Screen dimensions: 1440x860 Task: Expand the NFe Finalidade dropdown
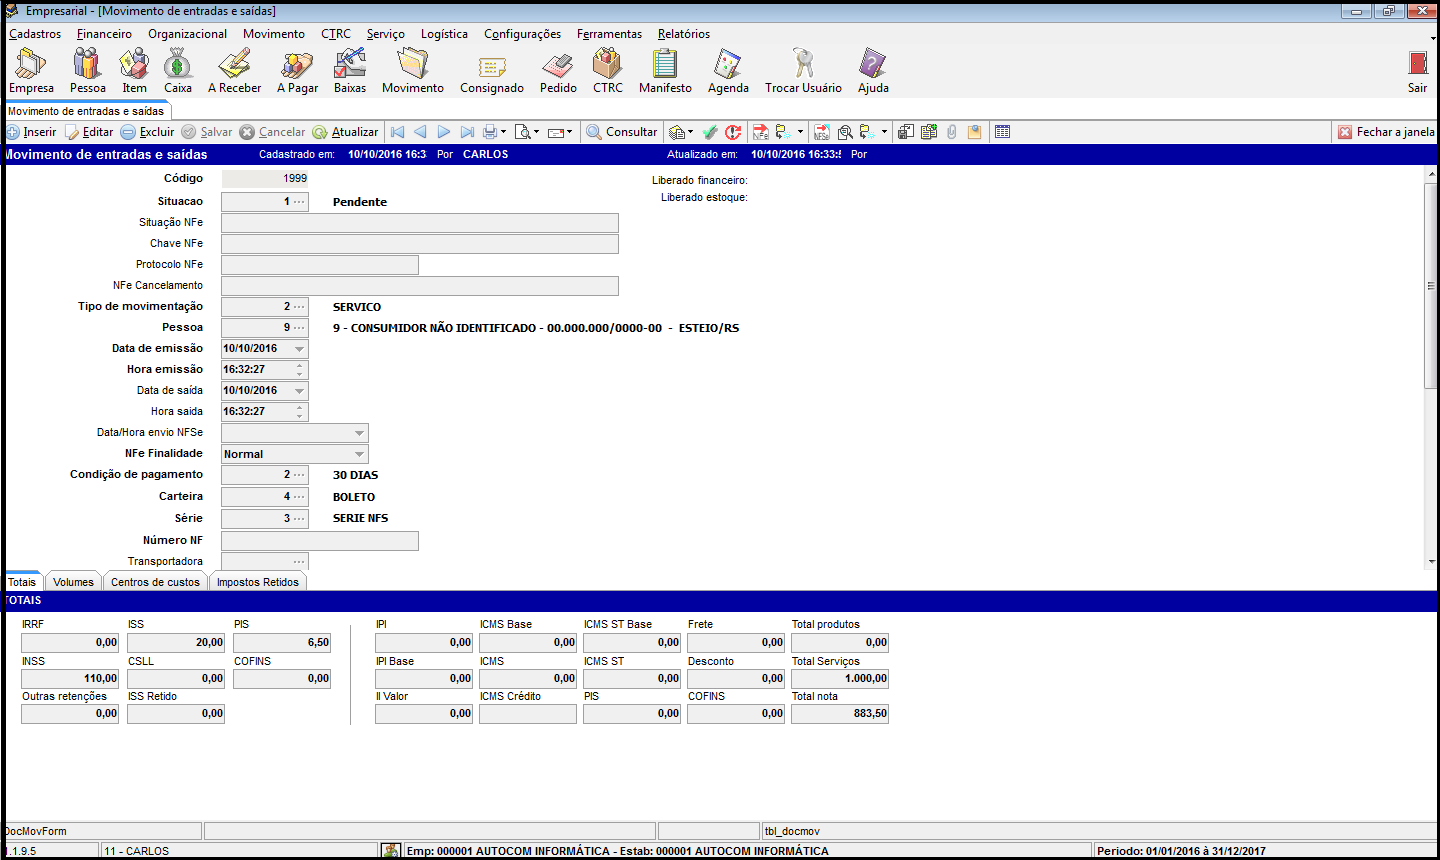coord(359,454)
